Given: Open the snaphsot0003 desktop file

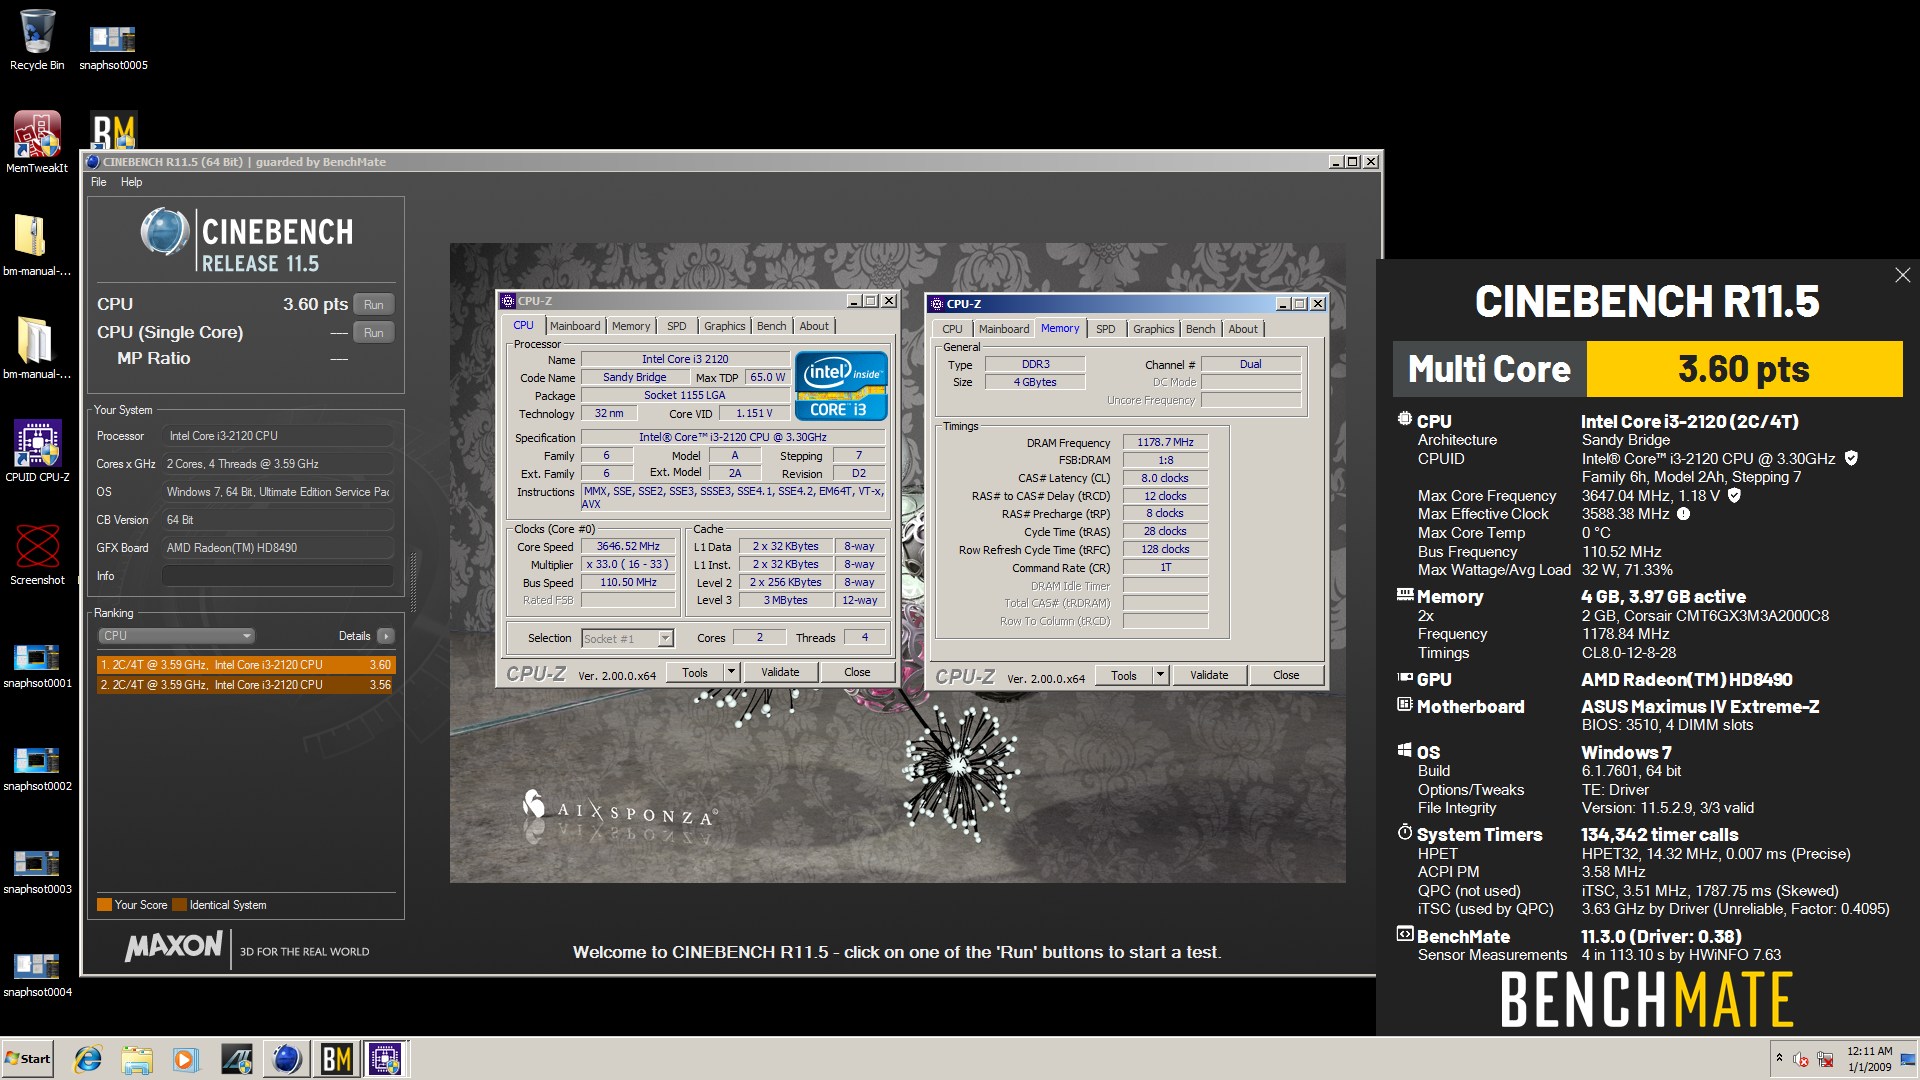Looking at the screenshot, I should [37, 871].
